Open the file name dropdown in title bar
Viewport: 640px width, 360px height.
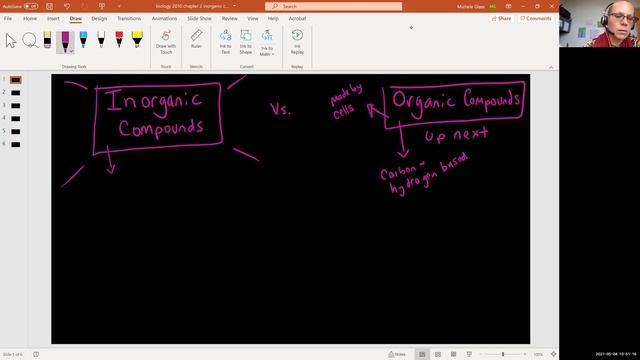[235, 7]
